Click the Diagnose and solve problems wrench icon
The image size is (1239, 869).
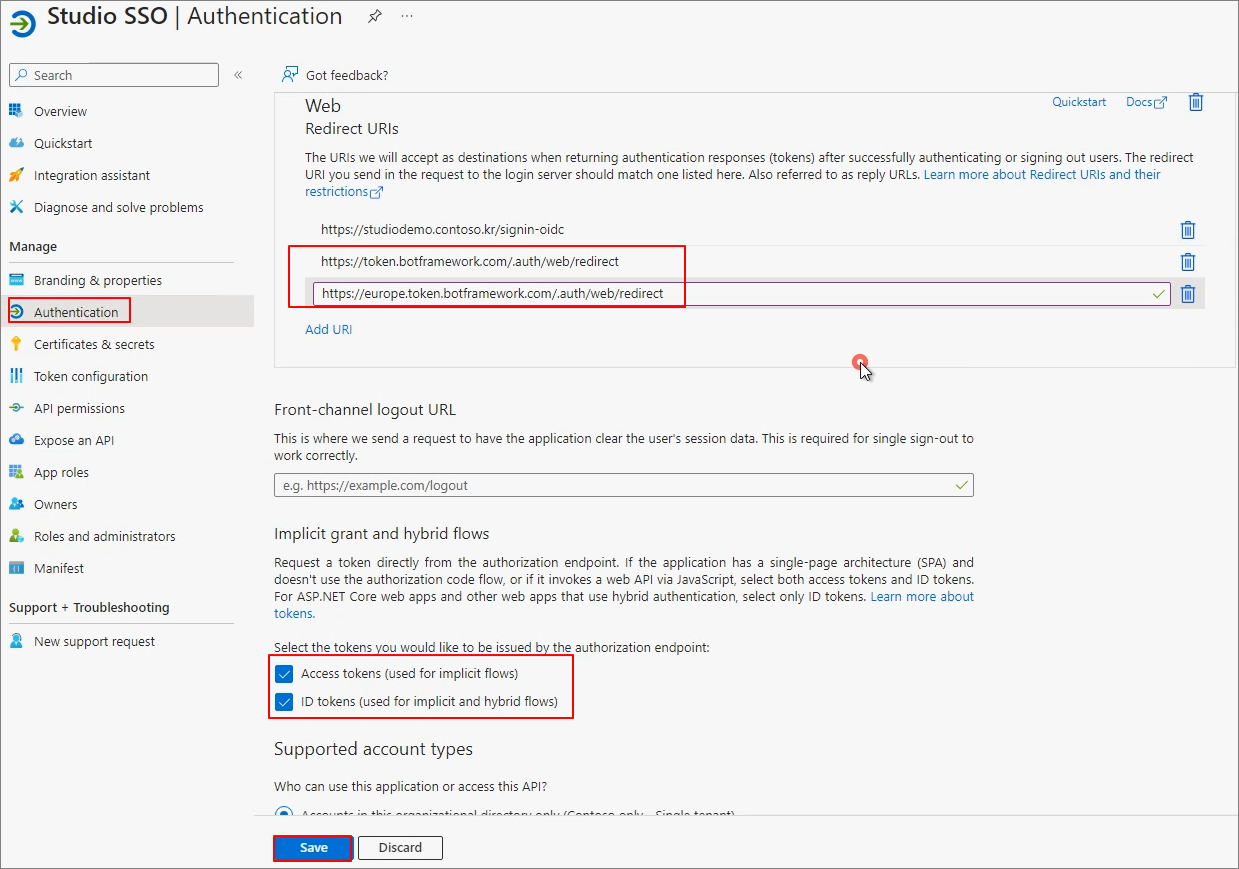tap(16, 207)
